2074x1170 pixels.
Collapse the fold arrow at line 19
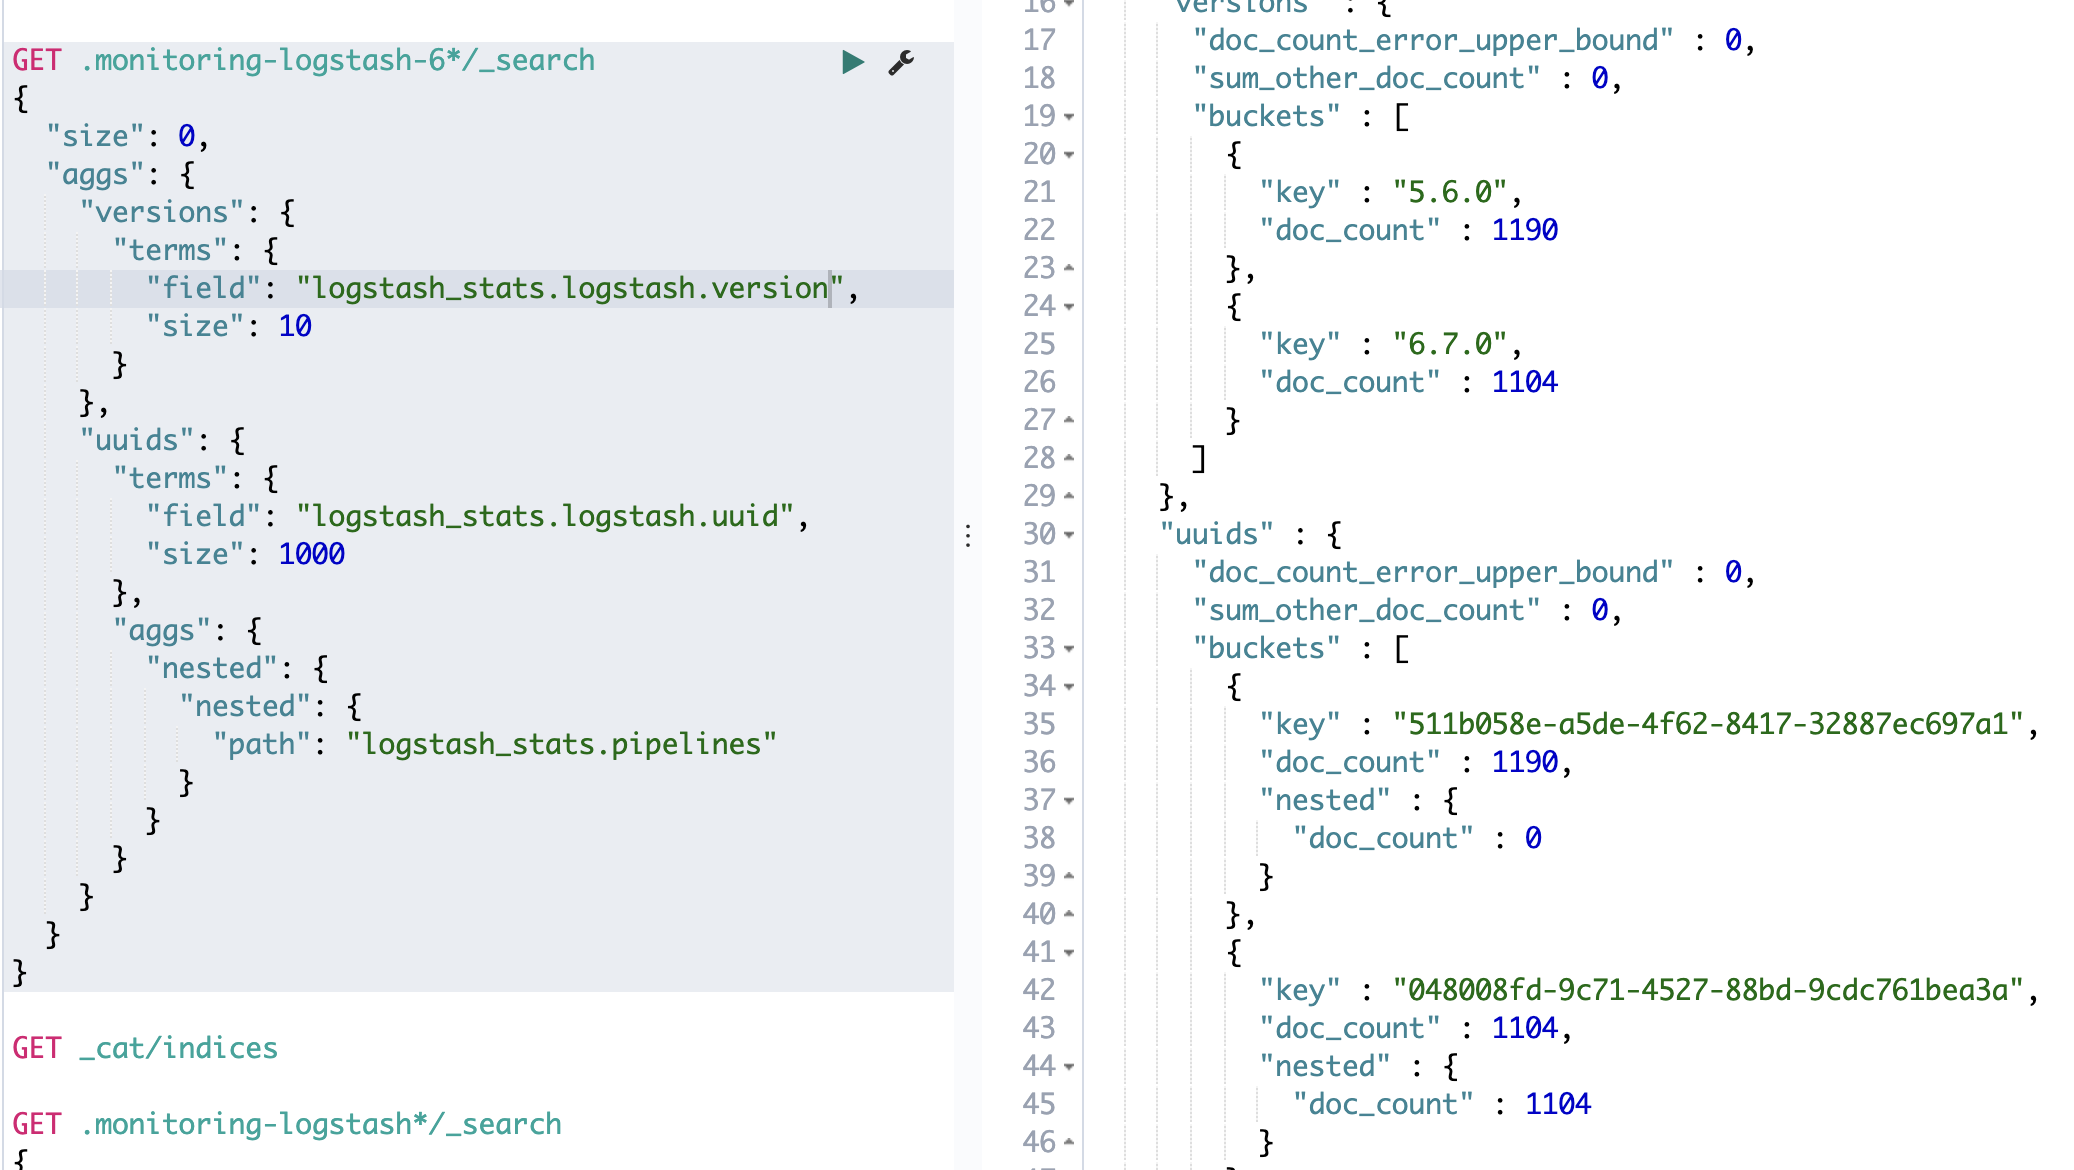point(1069,117)
